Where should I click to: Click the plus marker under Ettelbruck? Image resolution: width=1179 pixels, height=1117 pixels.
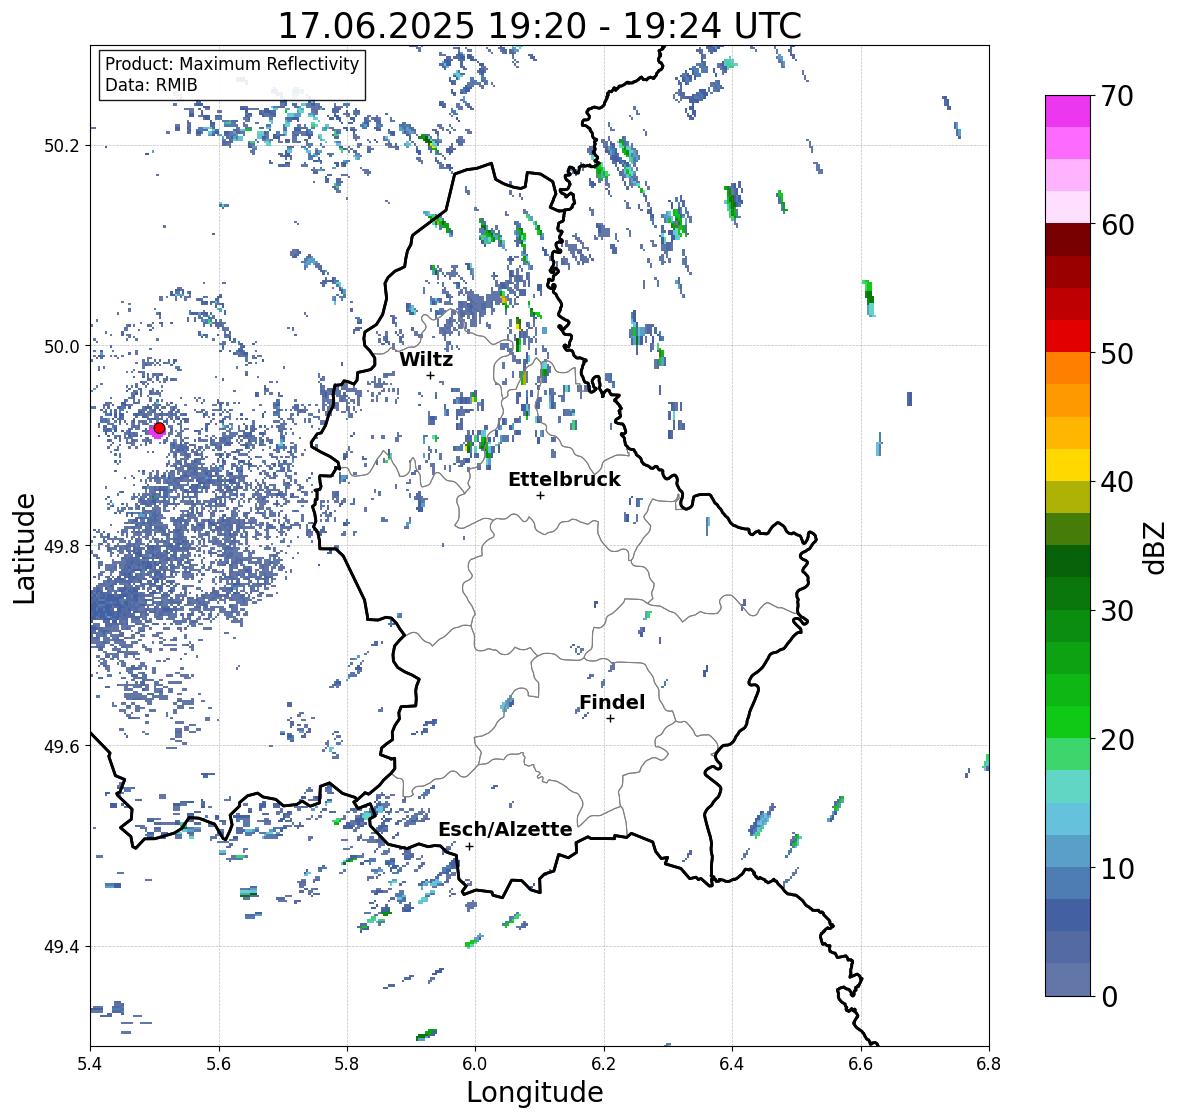click(x=540, y=495)
